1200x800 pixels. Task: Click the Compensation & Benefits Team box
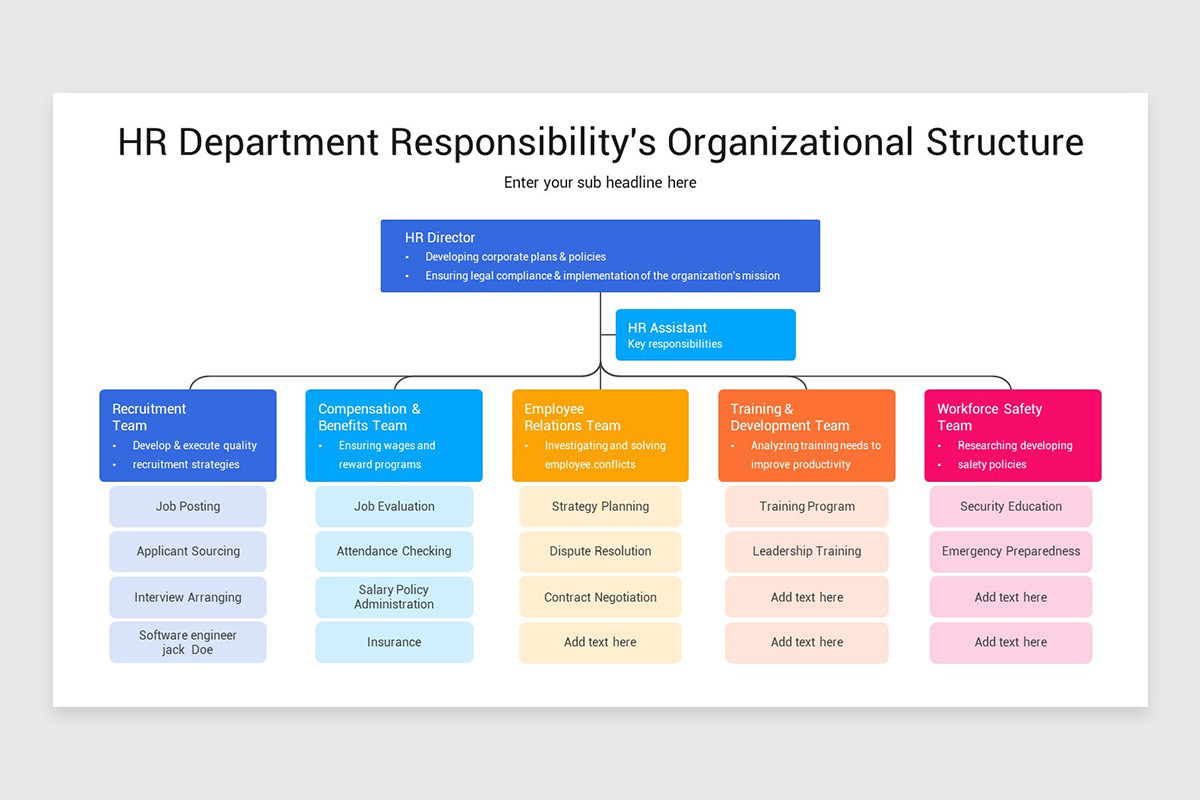pyautogui.click(x=394, y=435)
